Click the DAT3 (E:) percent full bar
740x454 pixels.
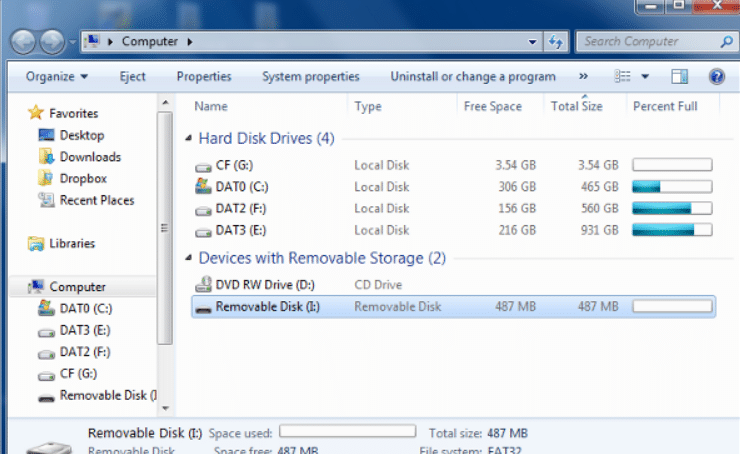pyautogui.click(x=672, y=230)
